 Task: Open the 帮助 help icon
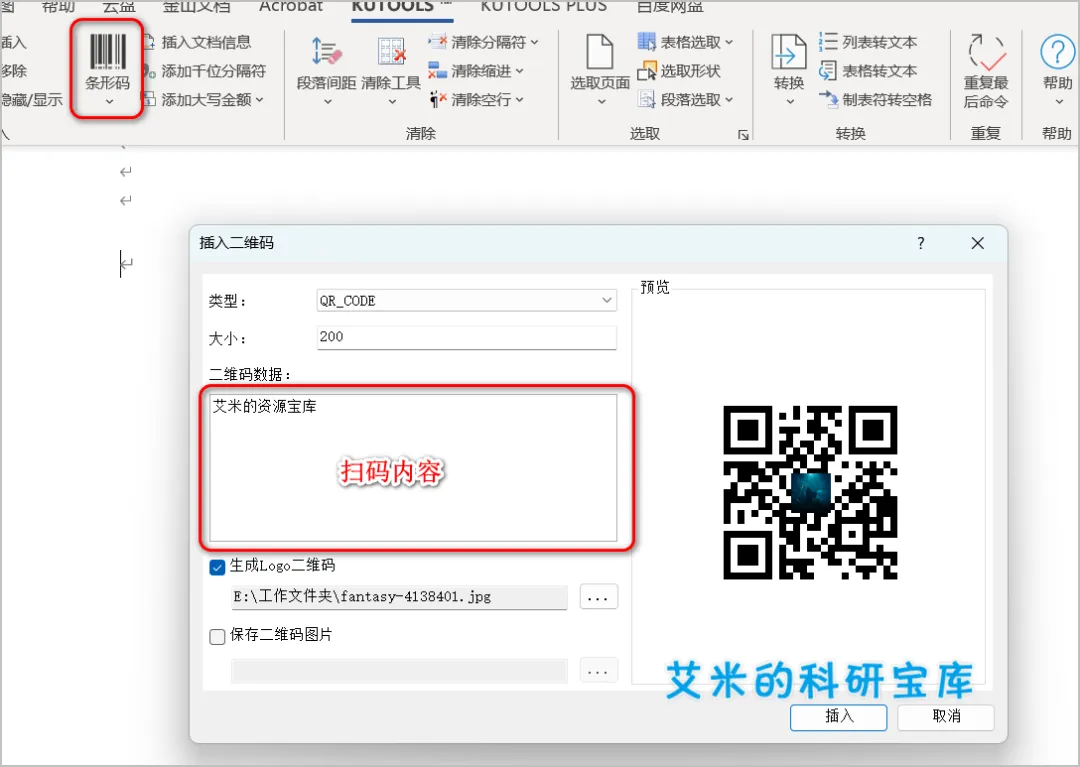[x=1057, y=52]
